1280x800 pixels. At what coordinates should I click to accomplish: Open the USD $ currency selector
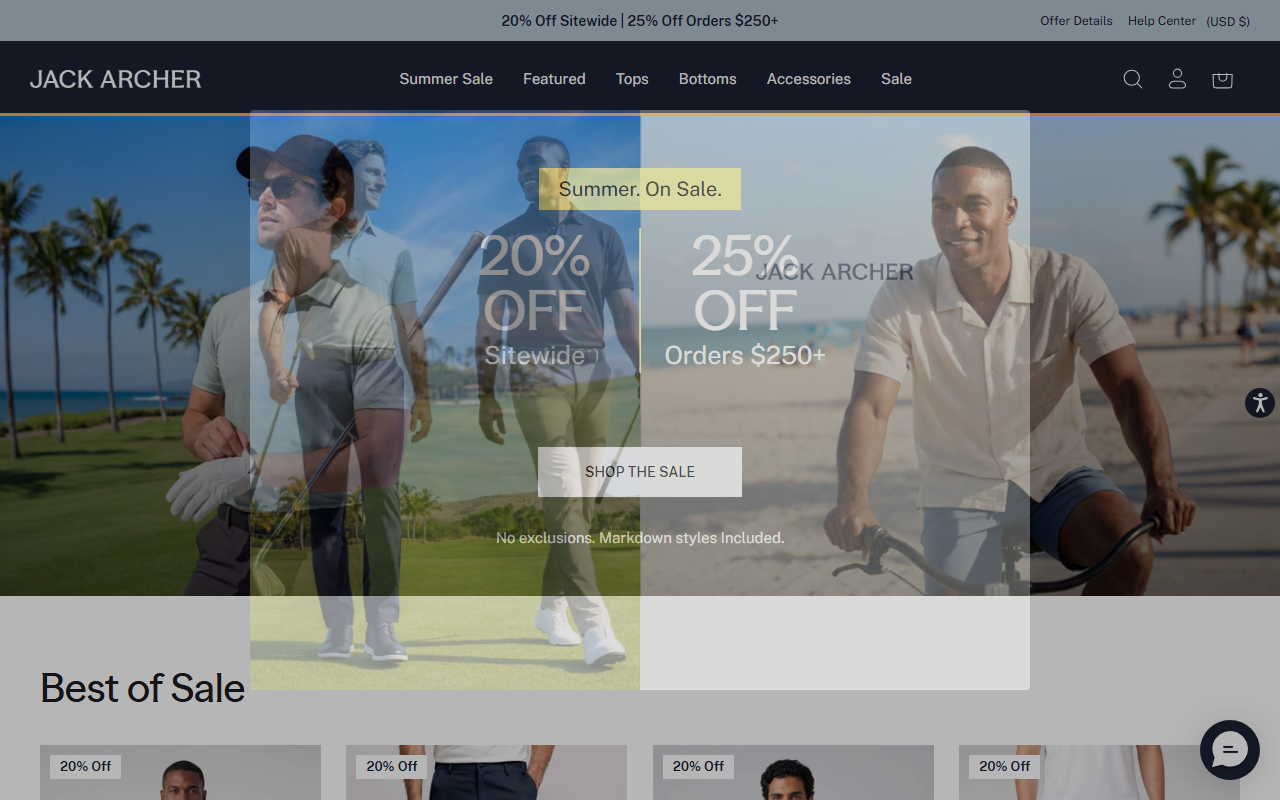pyautogui.click(x=1228, y=21)
